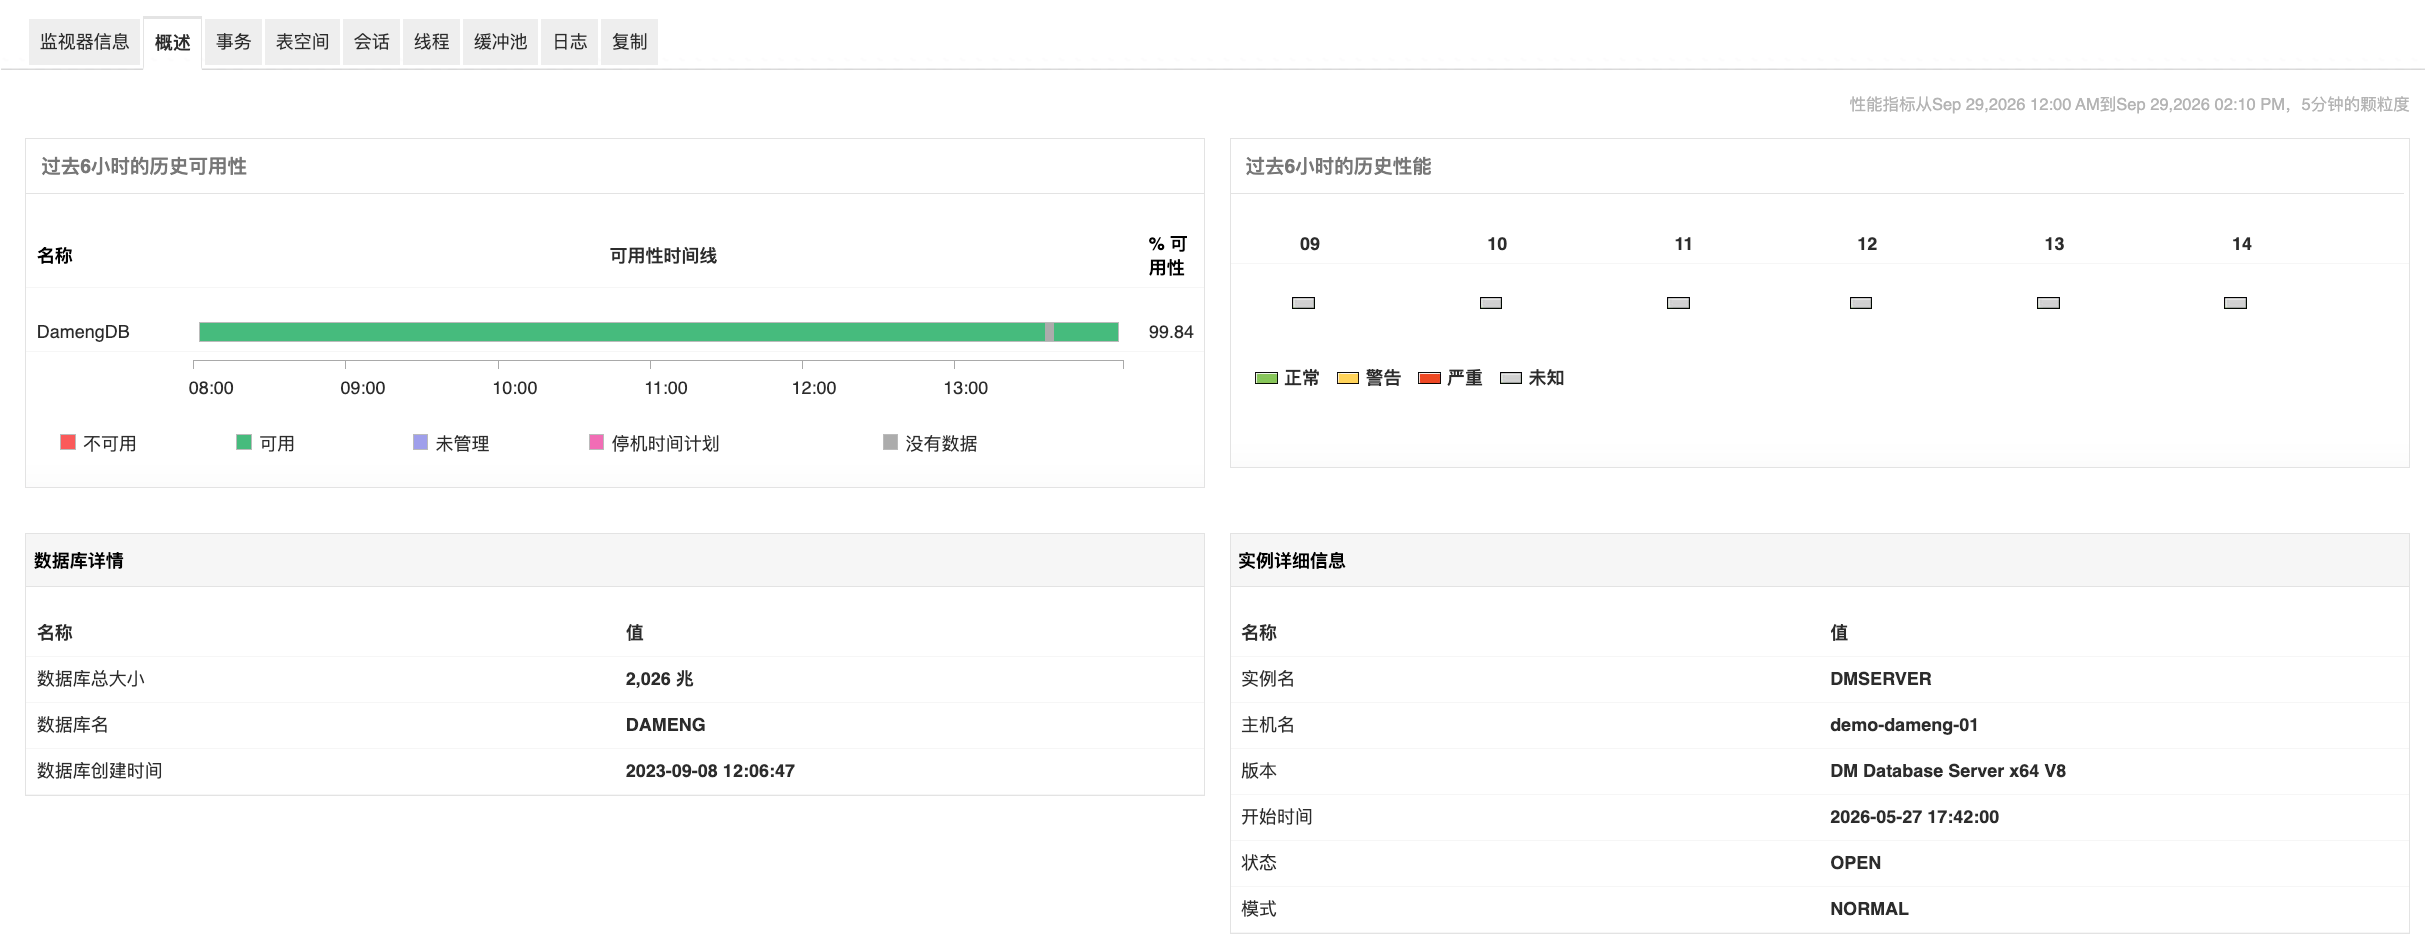Click the DM Database Server x64 V8 version
Screen dimensions: 2425x944
click(1947, 771)
